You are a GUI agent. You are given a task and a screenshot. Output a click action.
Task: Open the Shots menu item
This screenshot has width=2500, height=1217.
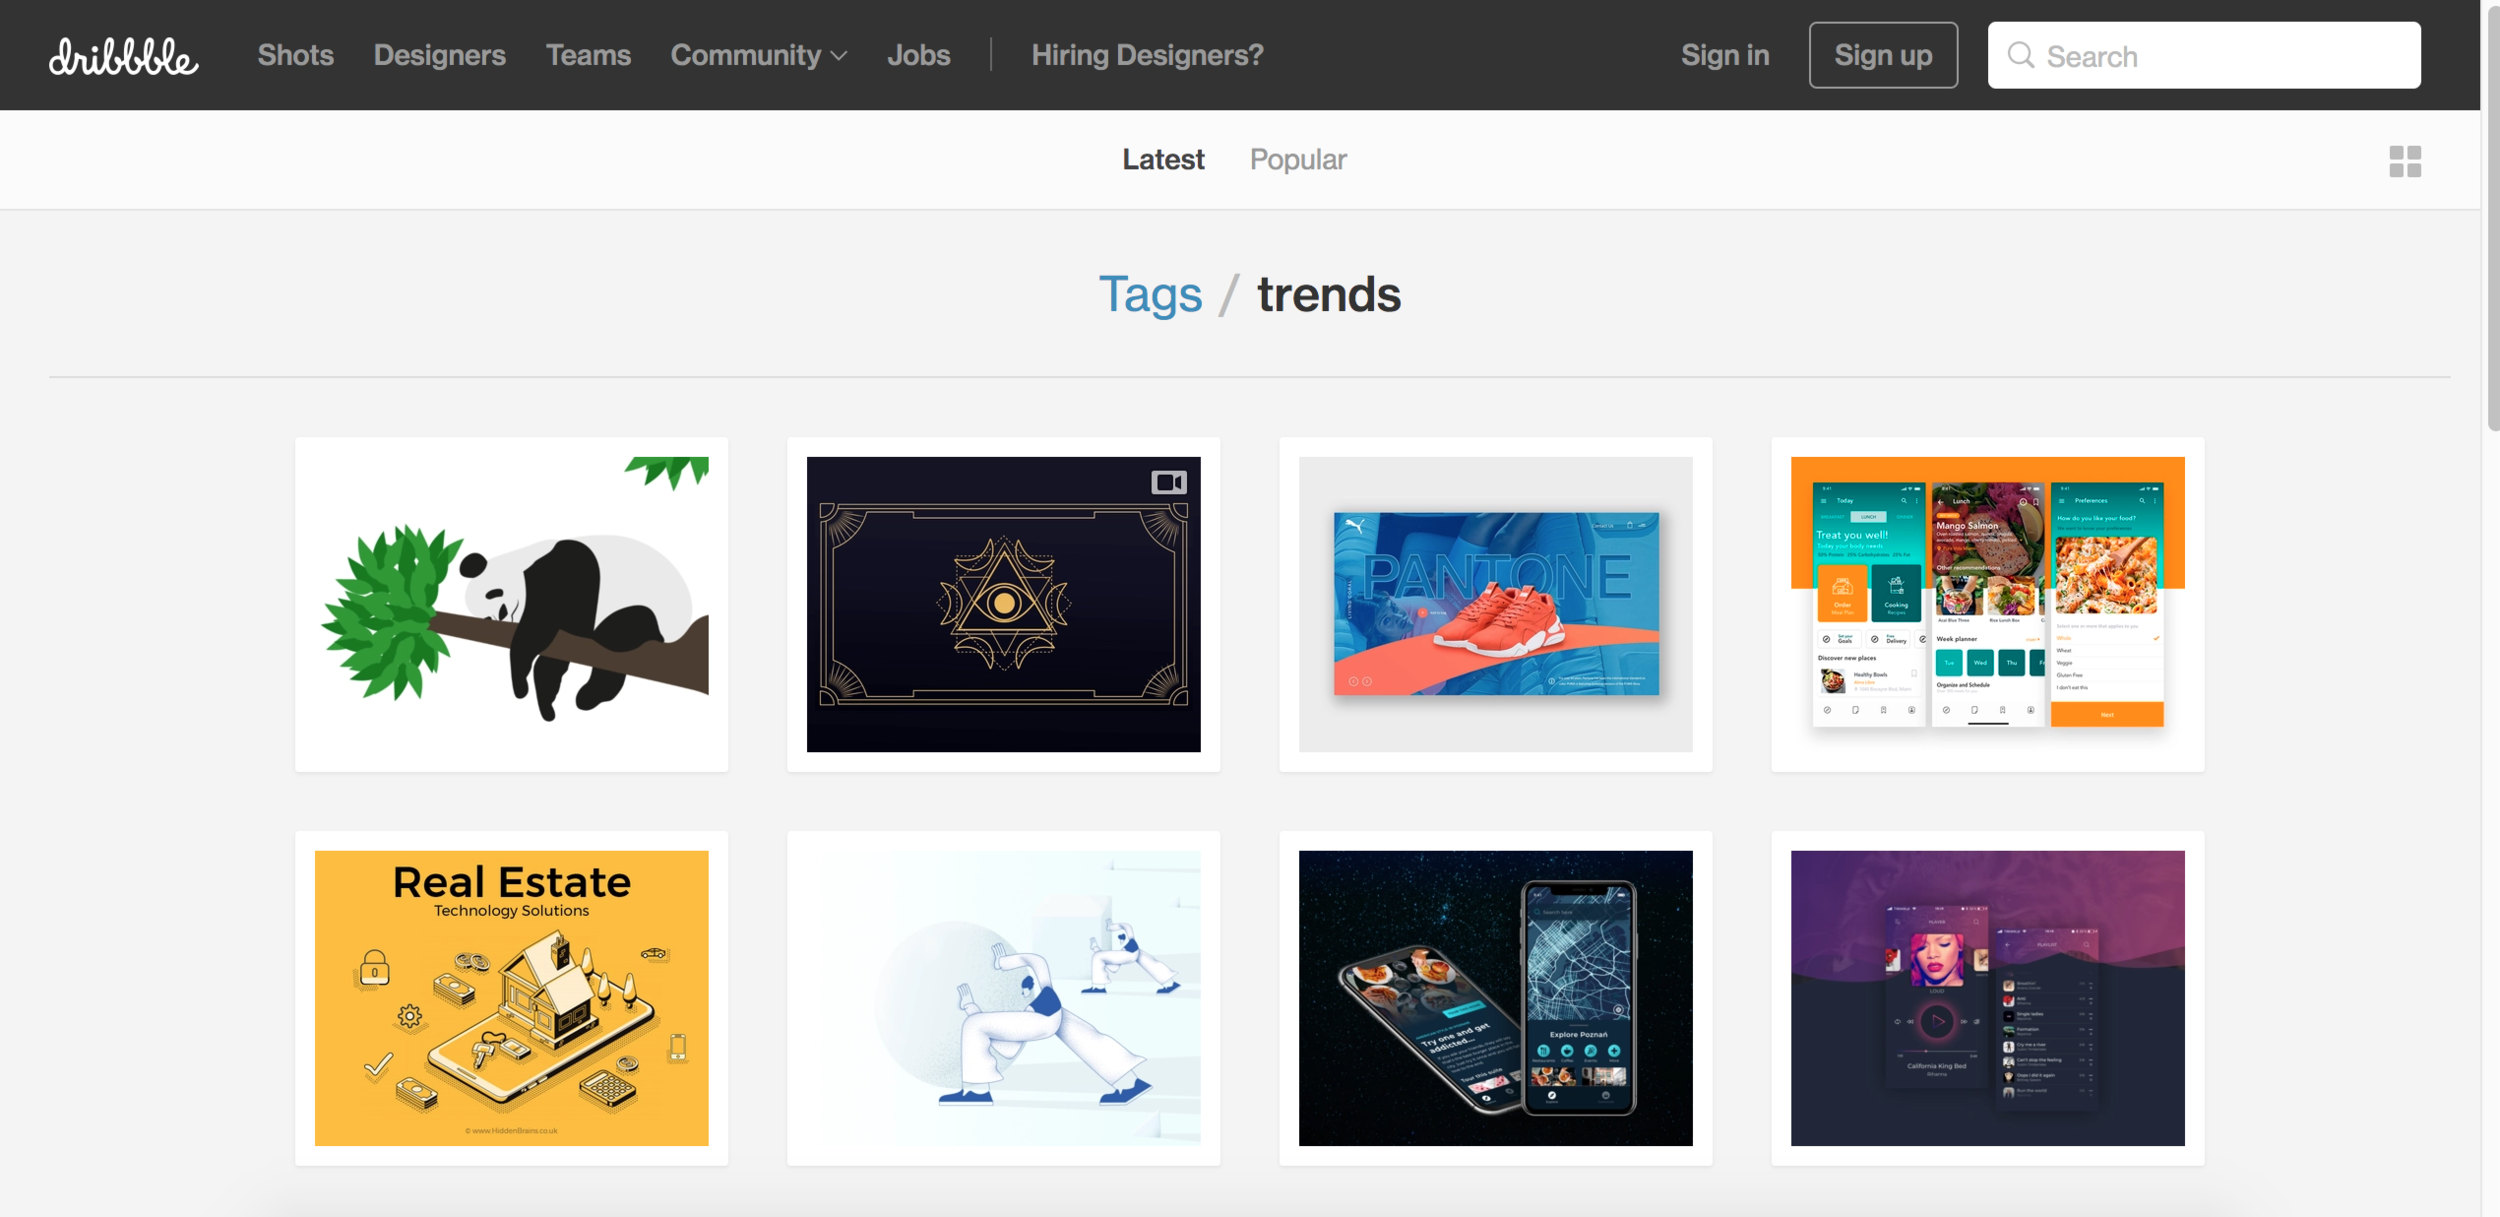(x=295, y=55)
